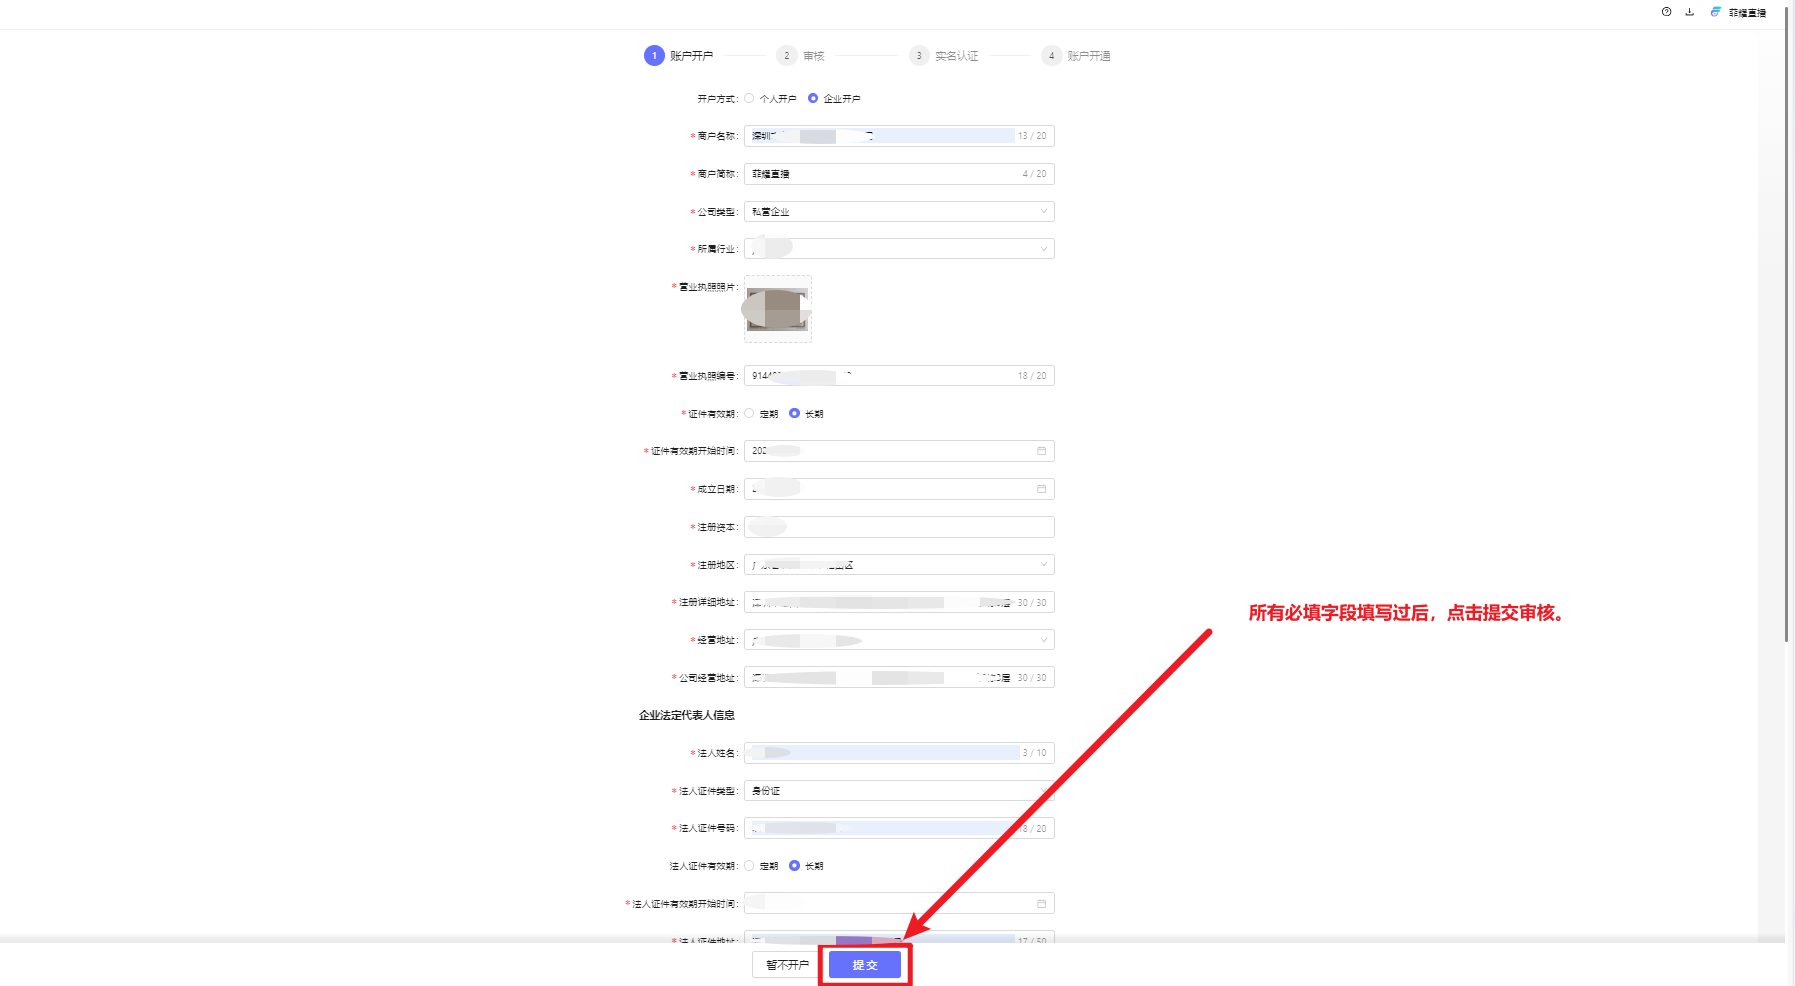This screenshot has width=1795, height=986.
Task: Click the 暂不开户 button
Action: click(787, 965)
